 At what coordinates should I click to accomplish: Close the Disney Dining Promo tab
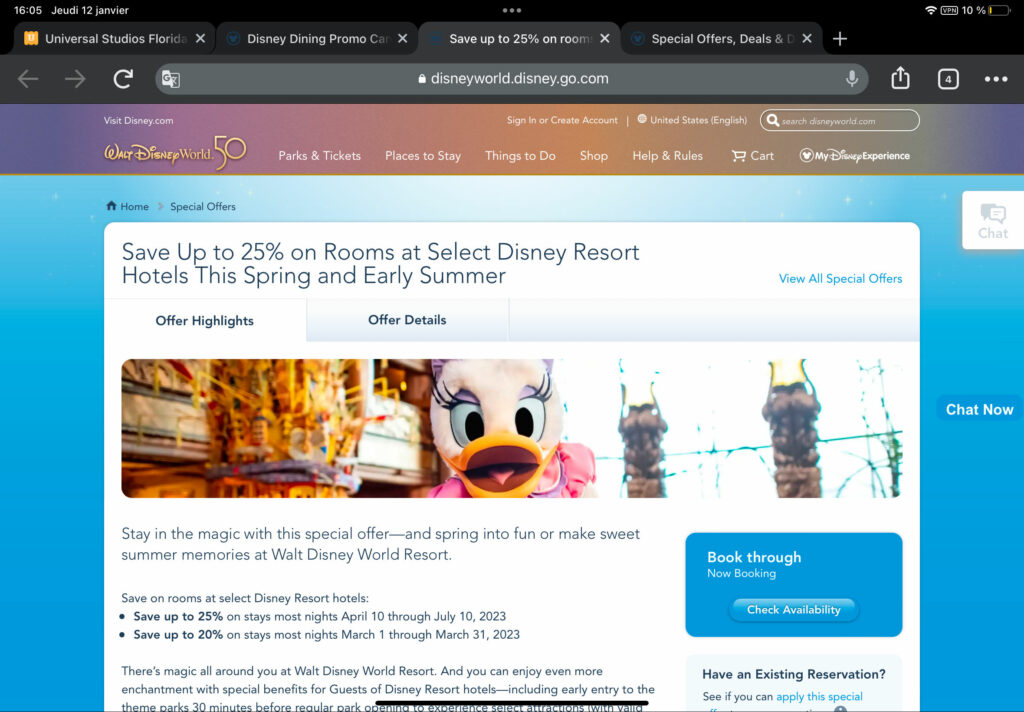pos(403,39)
